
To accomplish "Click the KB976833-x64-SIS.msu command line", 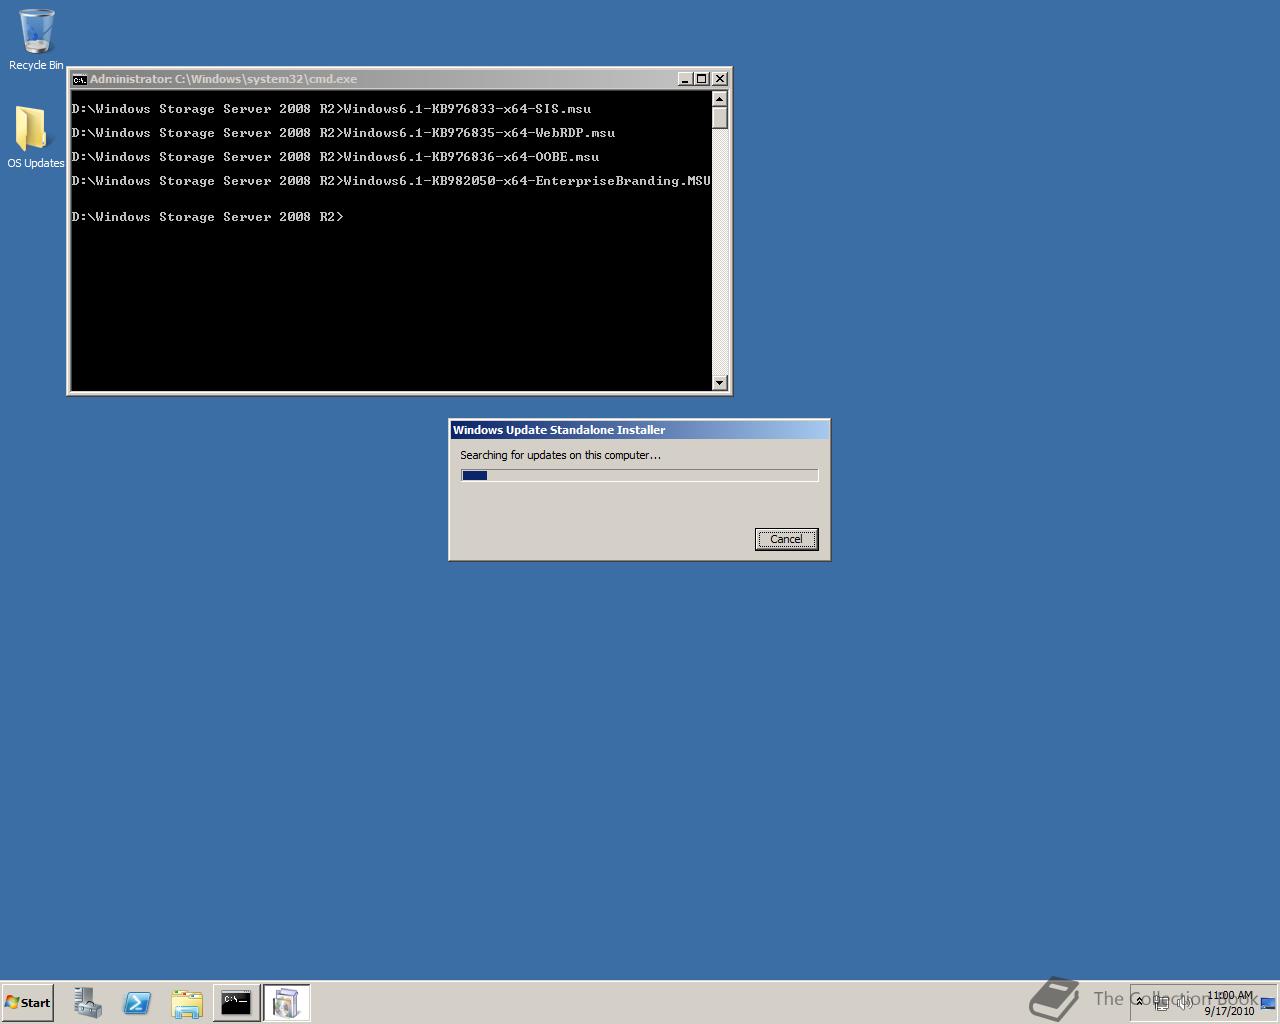I will pos(331,109).
